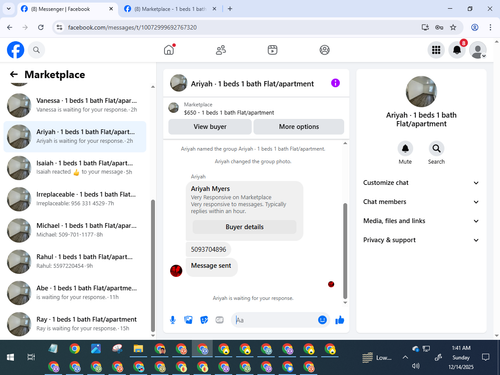500x375 pixels.
Task: Choose a GIF icon in composer
Action: point(219,320)
